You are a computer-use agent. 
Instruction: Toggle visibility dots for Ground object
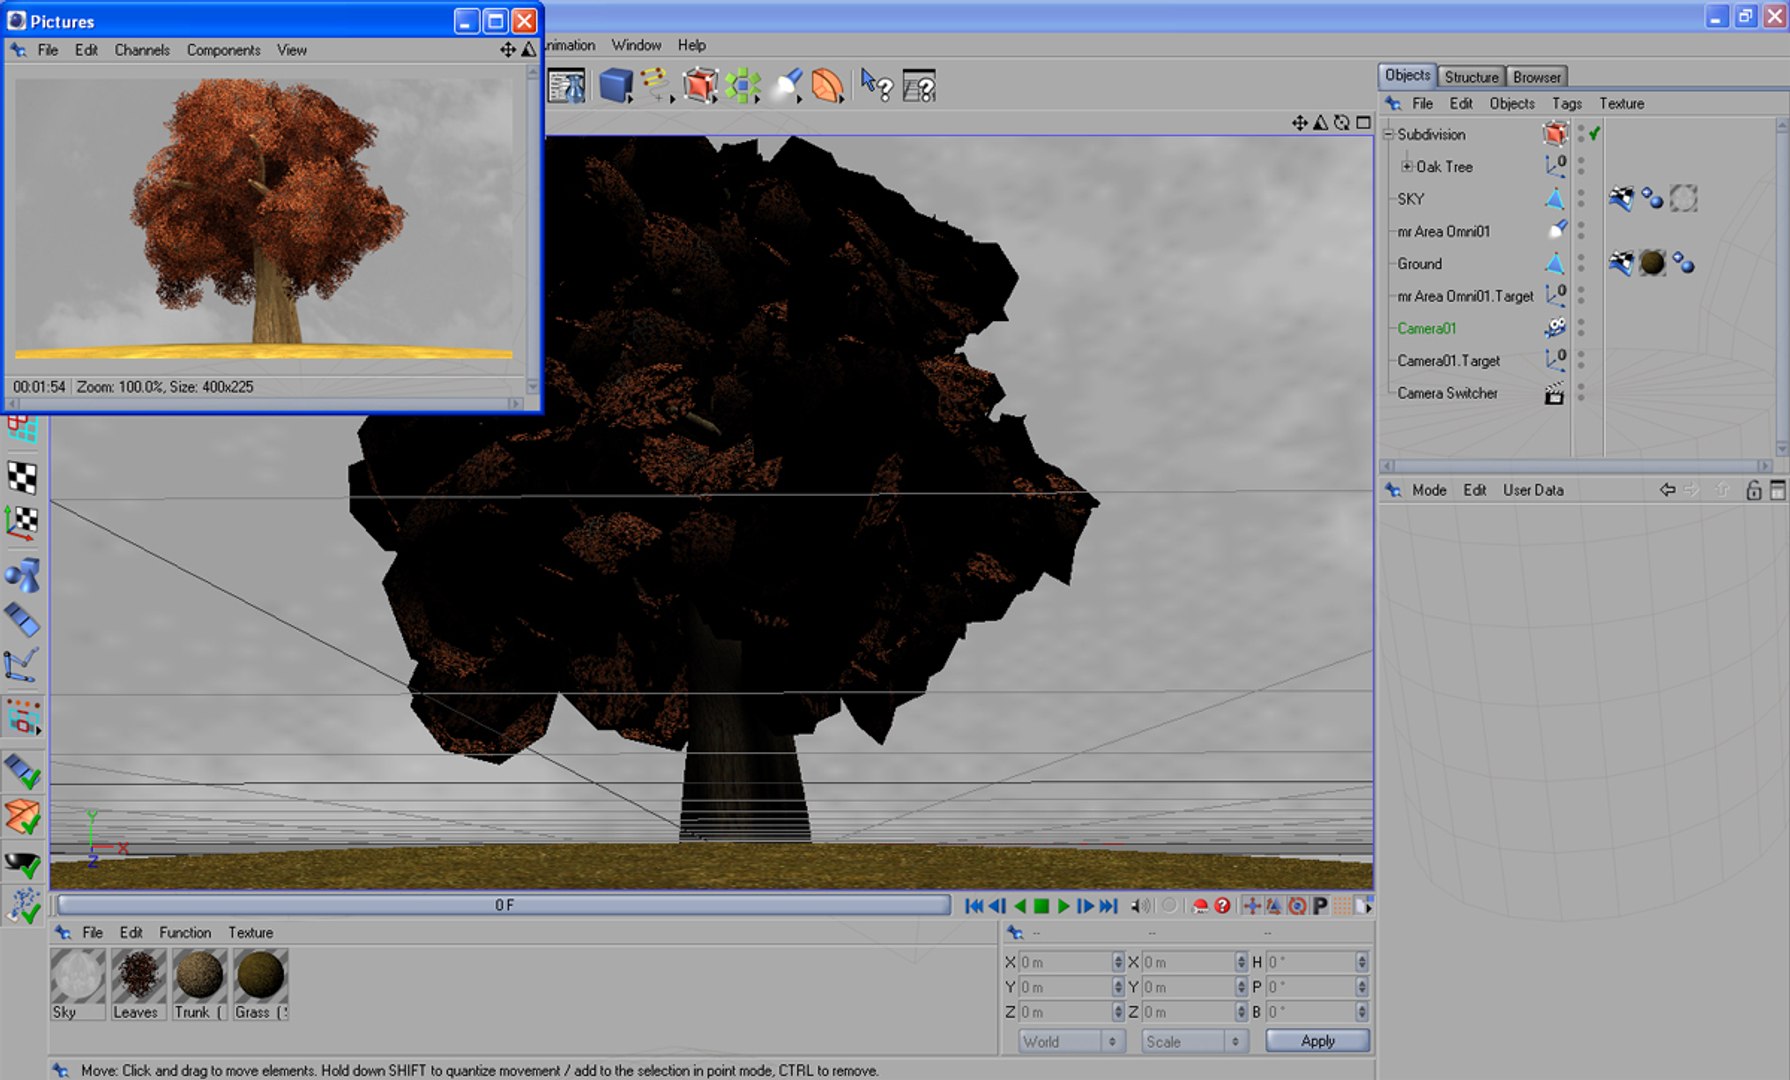[1581, 263]
